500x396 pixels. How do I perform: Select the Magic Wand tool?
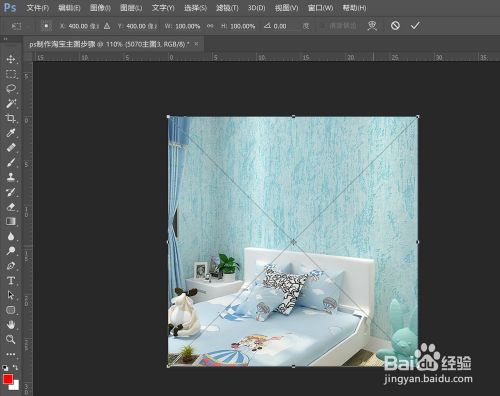tap(11, 103)
